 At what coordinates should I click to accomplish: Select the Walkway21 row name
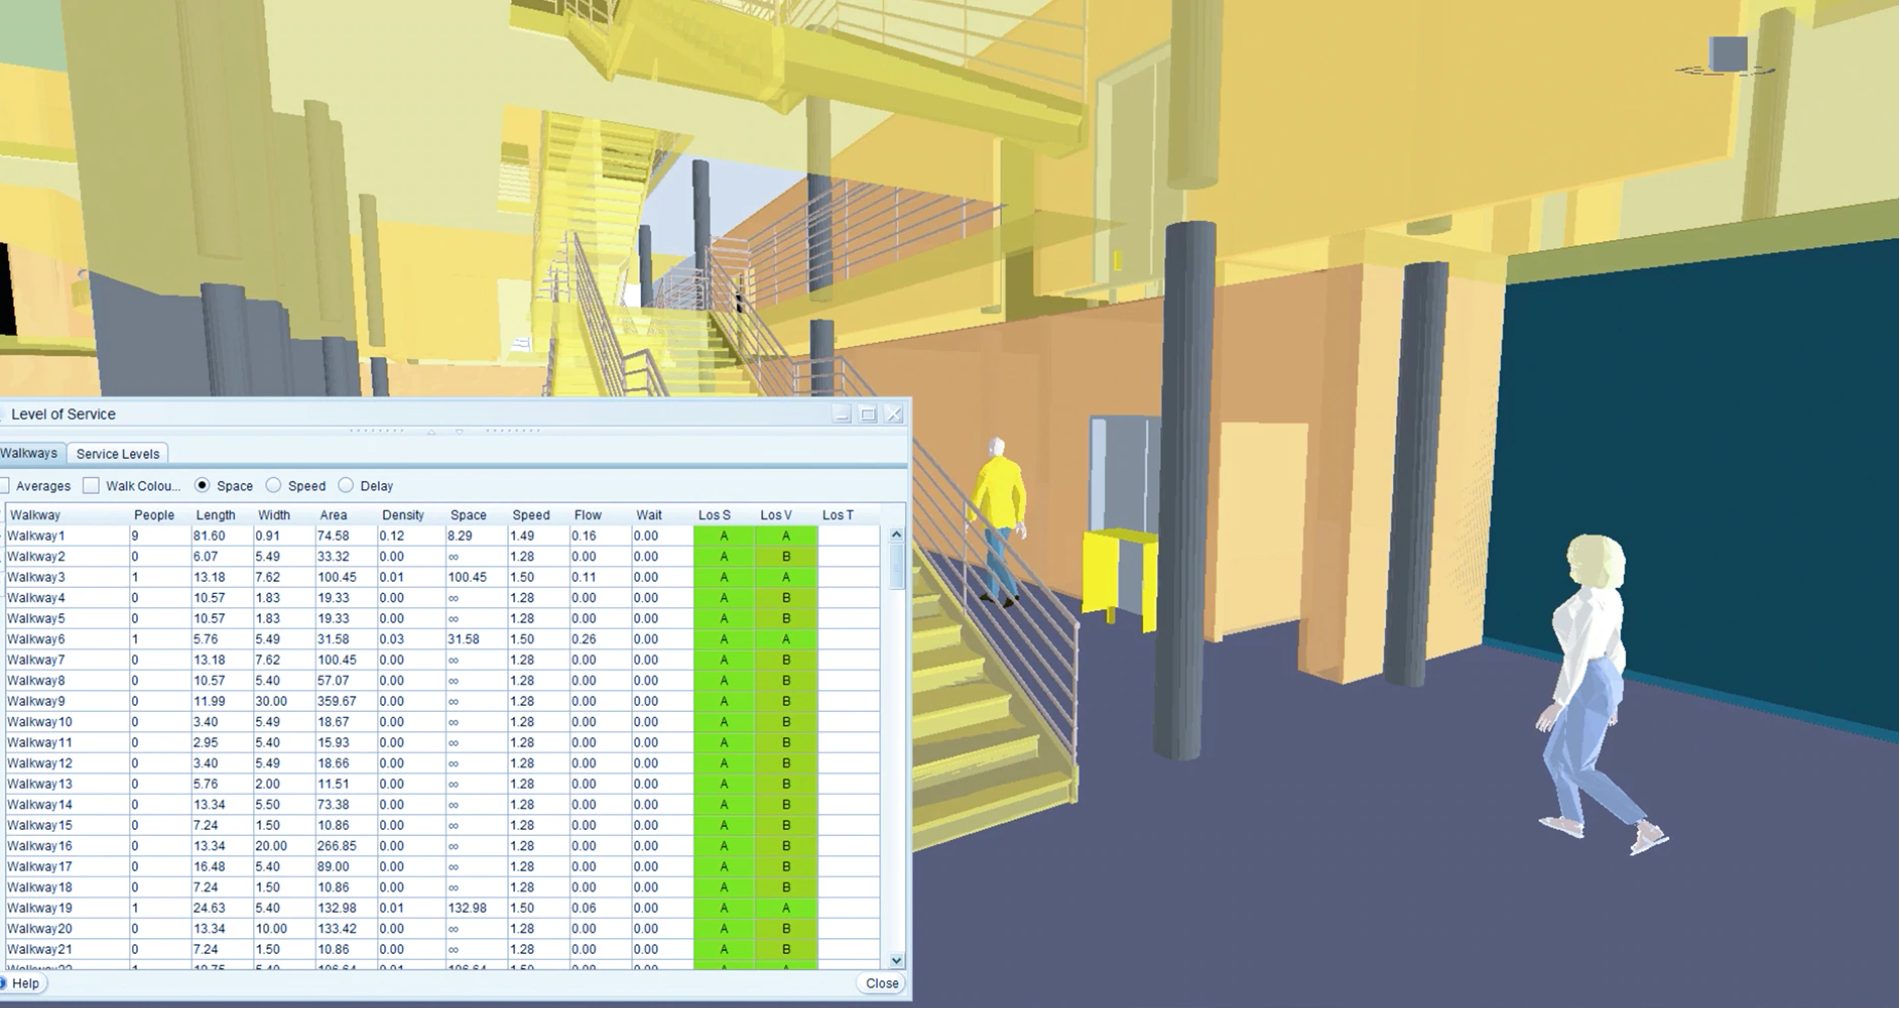[40, 949]
